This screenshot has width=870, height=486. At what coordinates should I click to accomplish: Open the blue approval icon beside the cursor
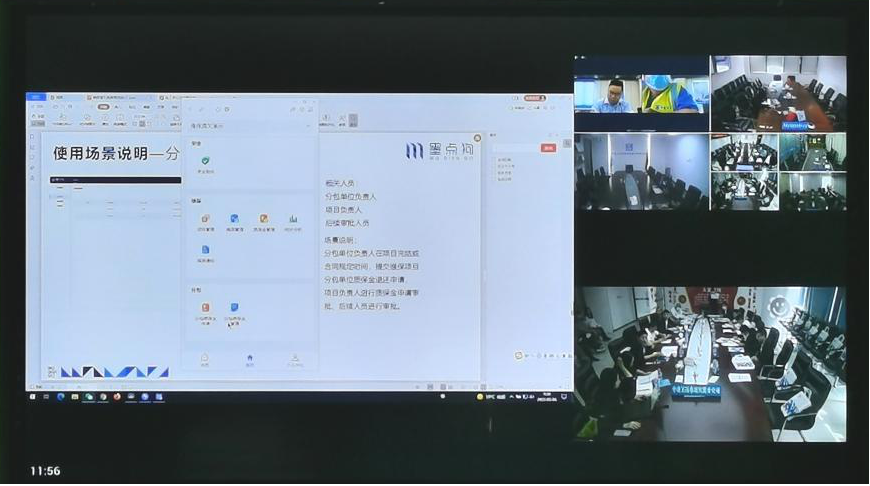[x=234, y=308]
